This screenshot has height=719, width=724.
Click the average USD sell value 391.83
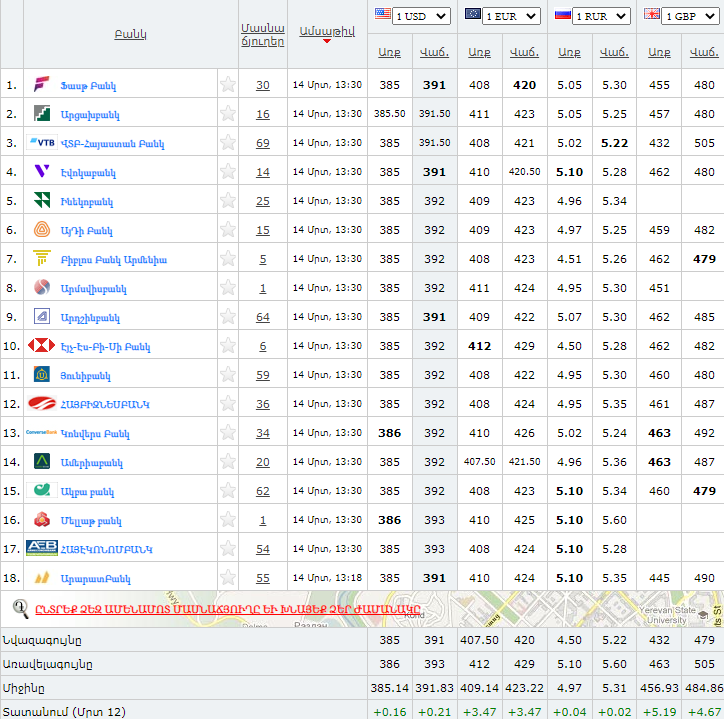434,688
